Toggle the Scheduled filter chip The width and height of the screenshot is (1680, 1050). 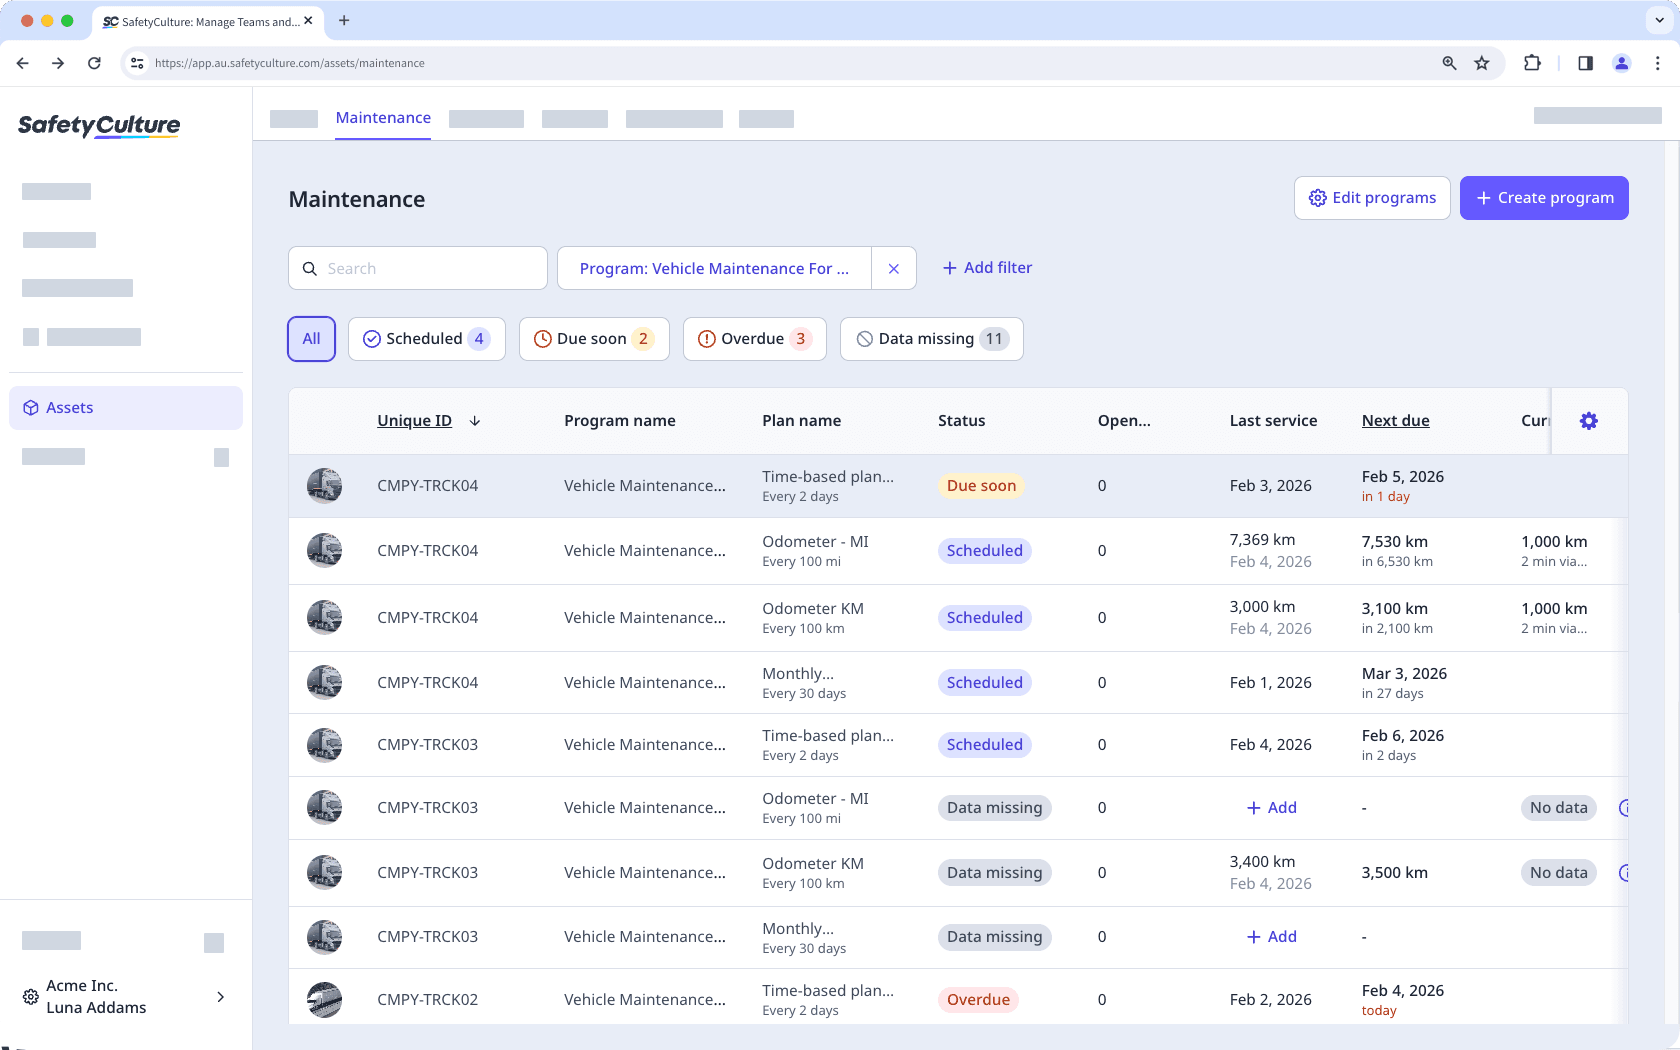426,338
